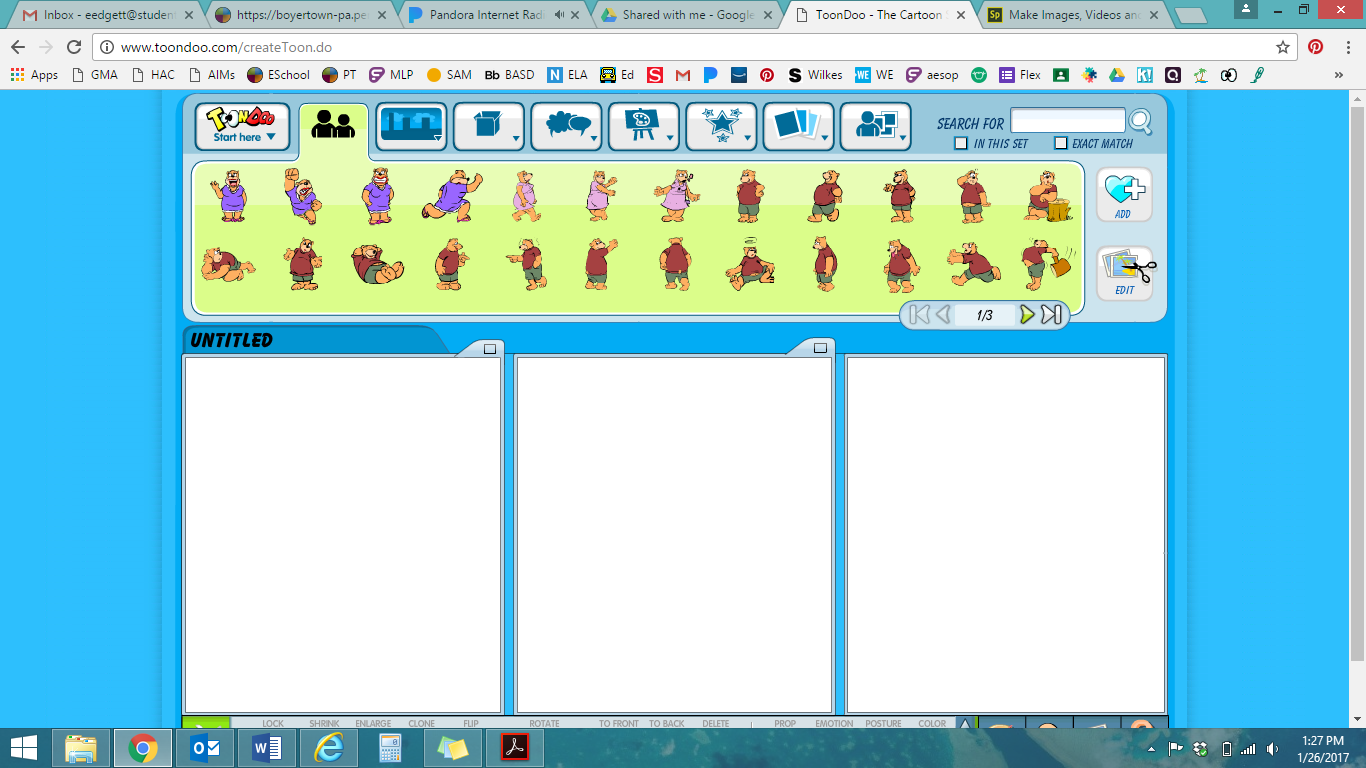Click the EDIT scissors icon
1366x768 pixels.
tap(1122, 268)
